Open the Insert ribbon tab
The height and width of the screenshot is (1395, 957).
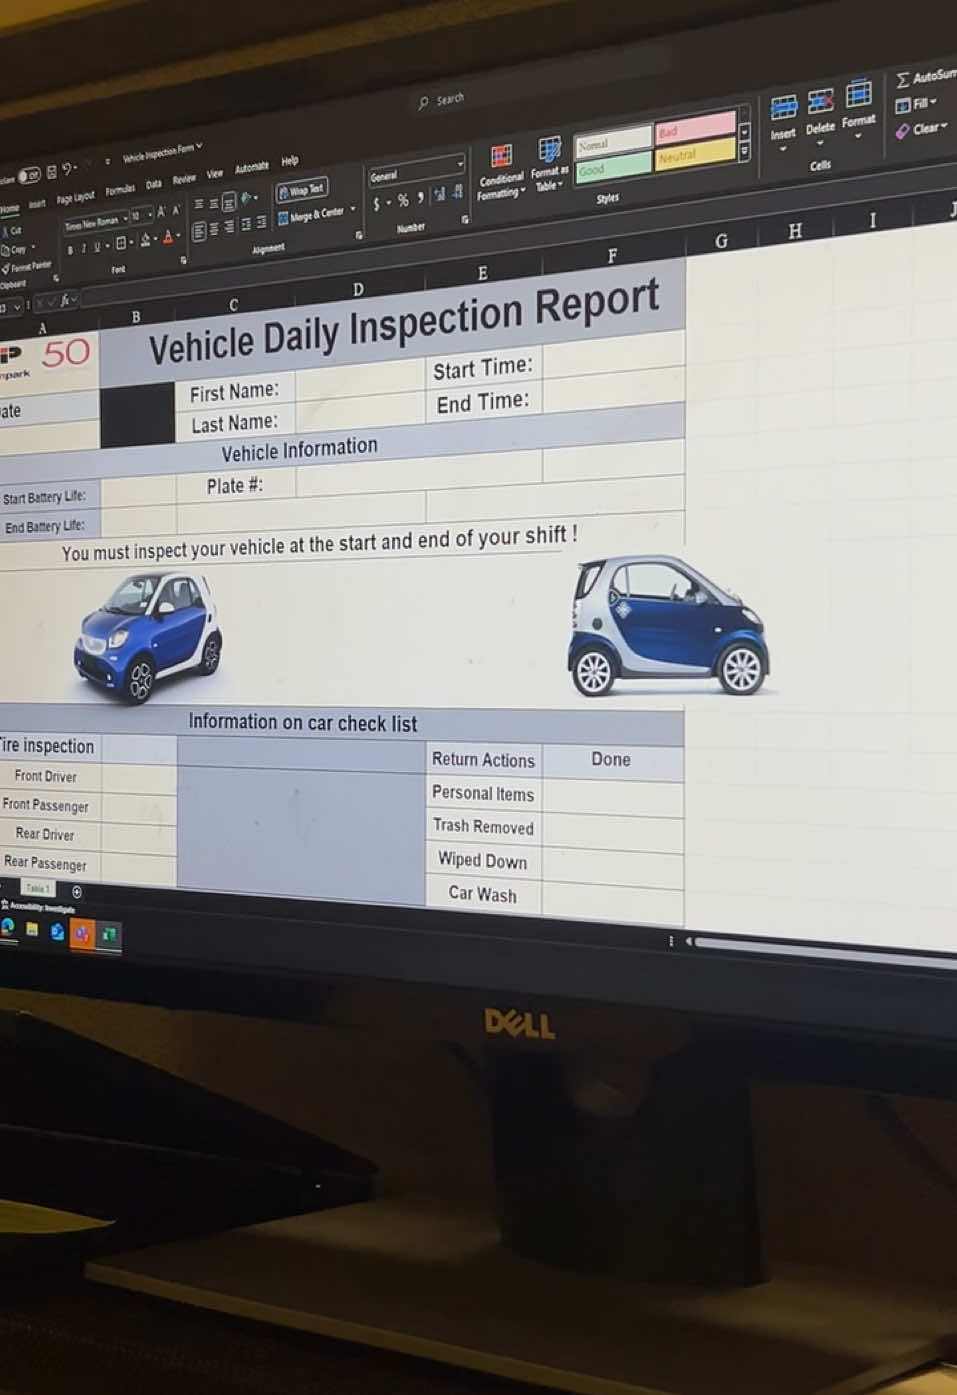[37, 203]
